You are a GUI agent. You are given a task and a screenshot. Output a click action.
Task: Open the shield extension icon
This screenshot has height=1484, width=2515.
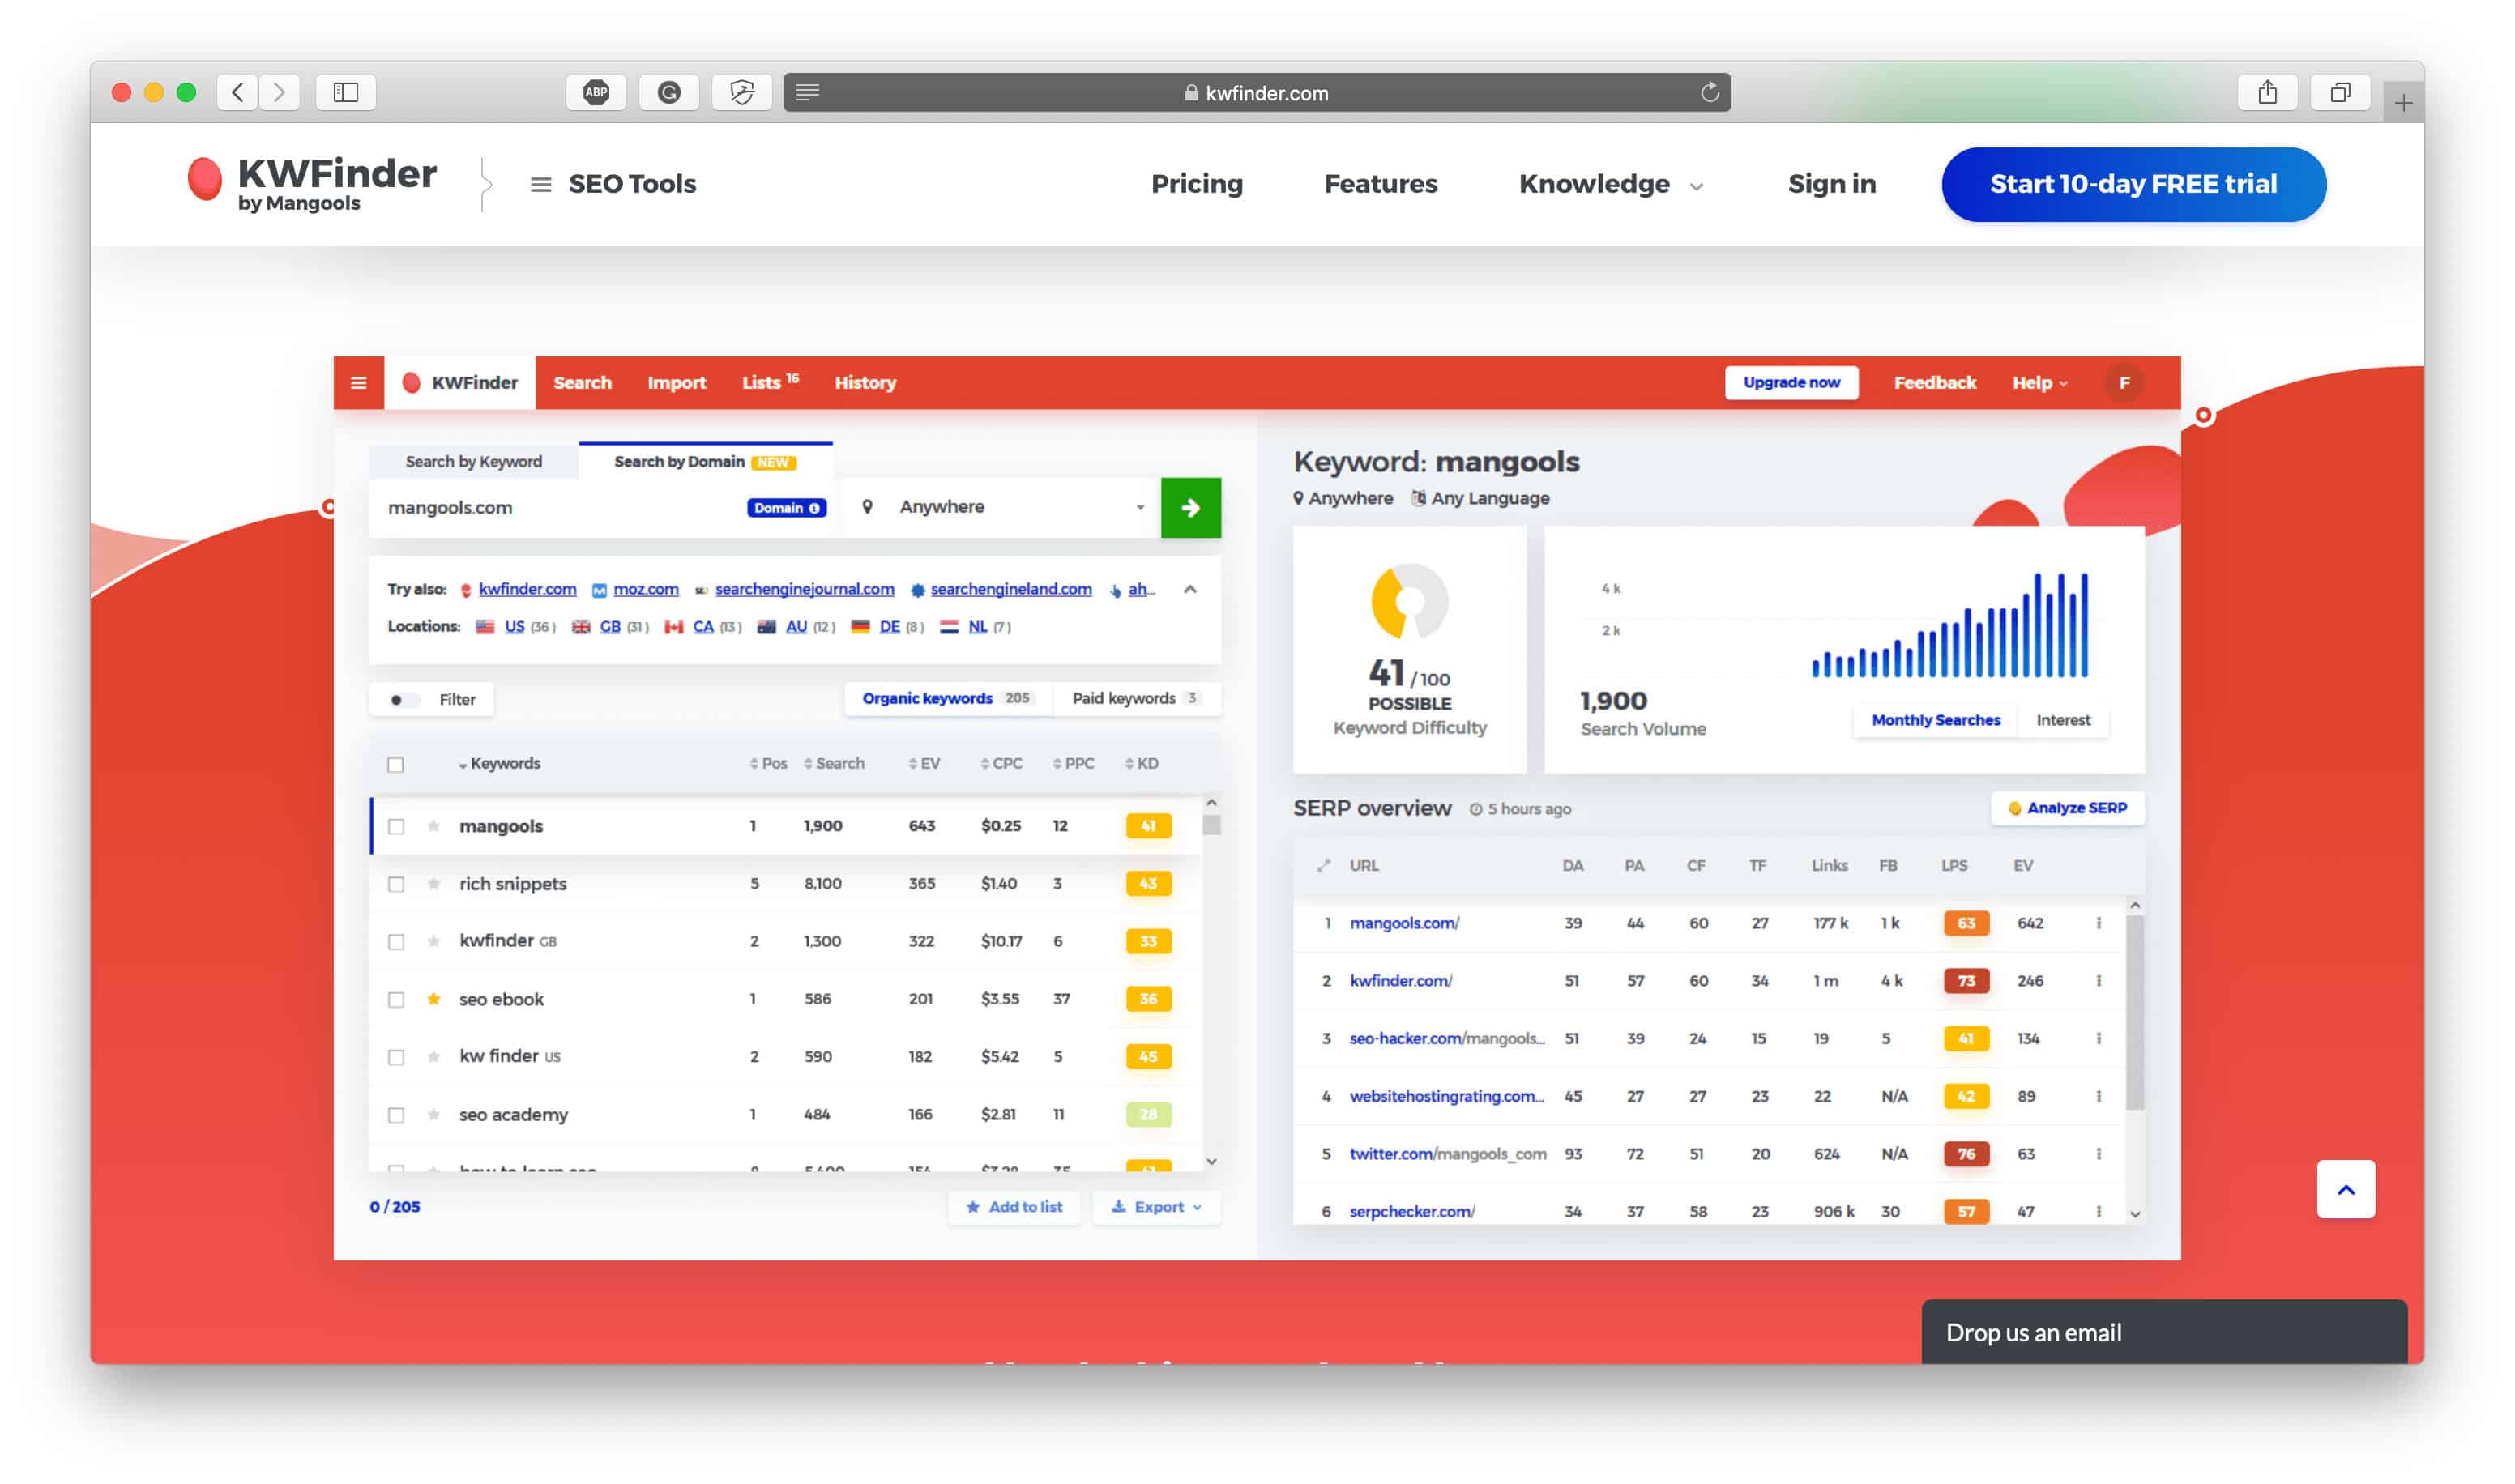[x=742, y=93]
